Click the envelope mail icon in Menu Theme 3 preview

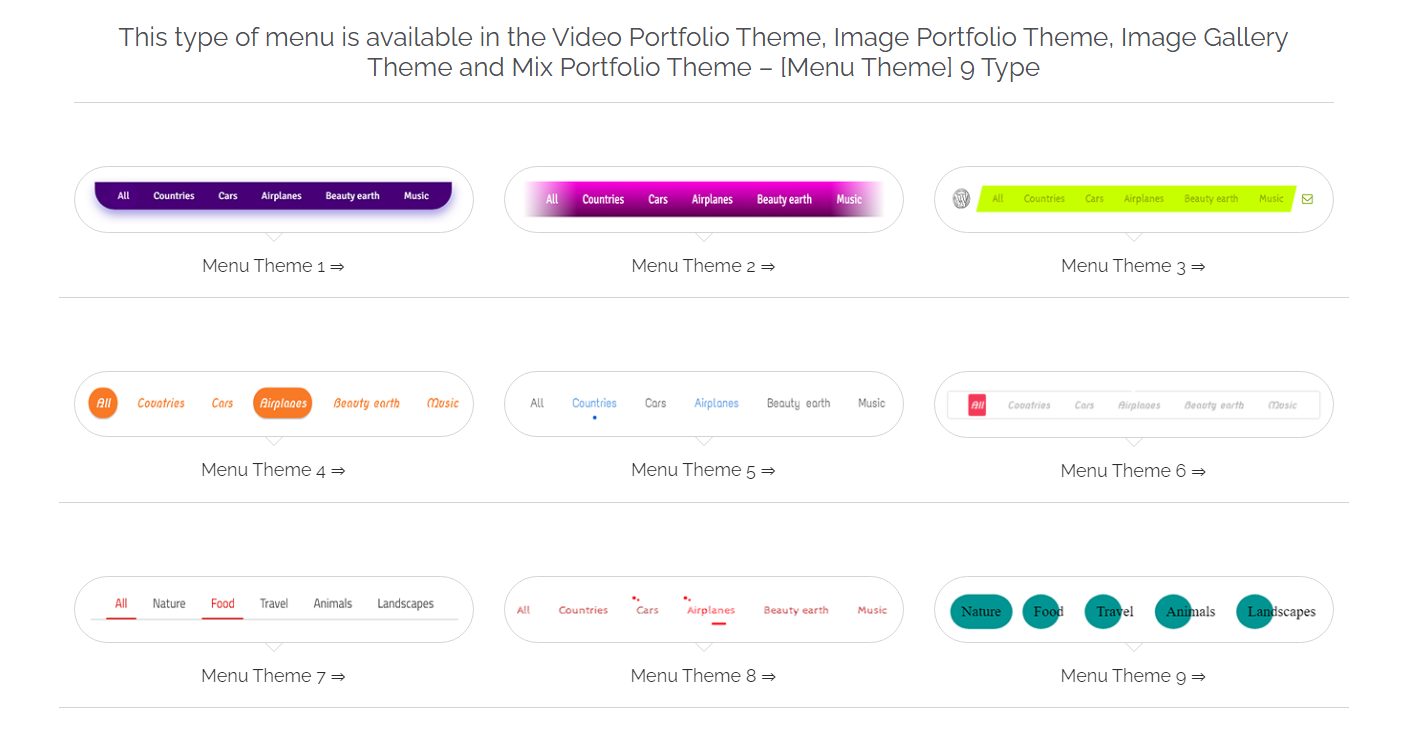1307,199
